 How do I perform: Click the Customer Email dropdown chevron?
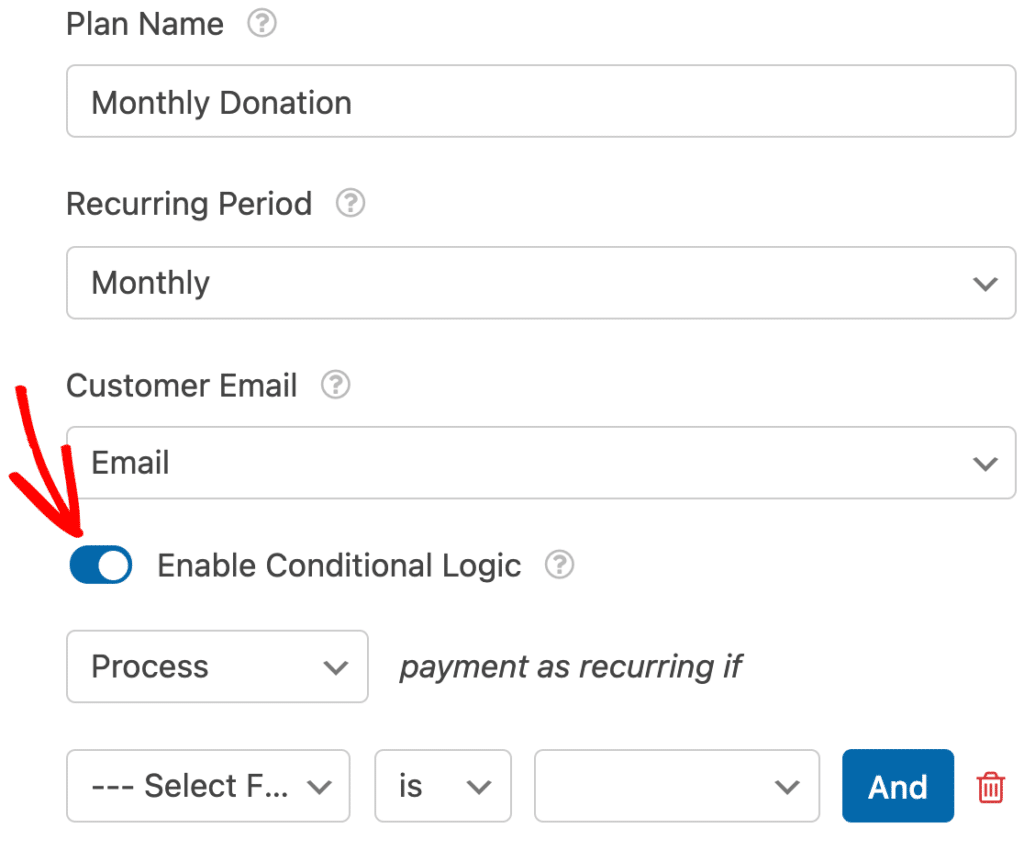pyautogui.click(x=986, y=463)
